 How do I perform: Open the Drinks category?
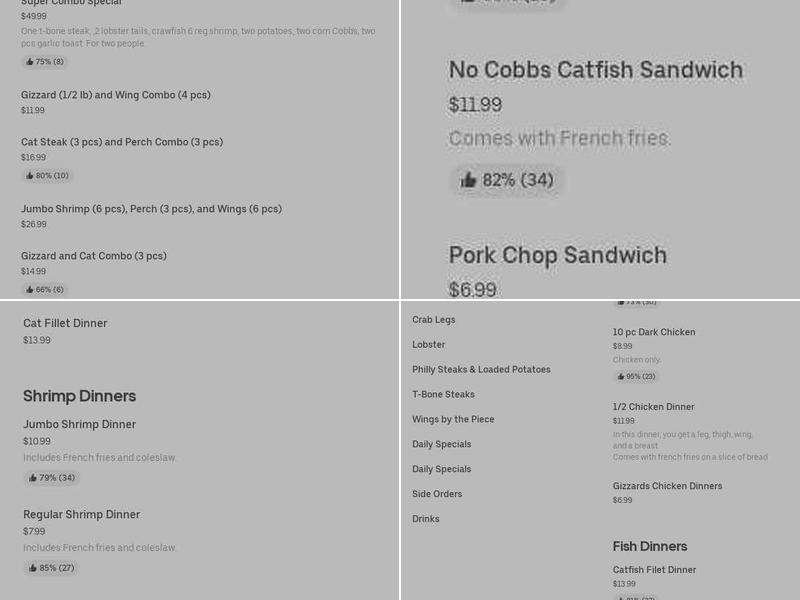point(425,519)
